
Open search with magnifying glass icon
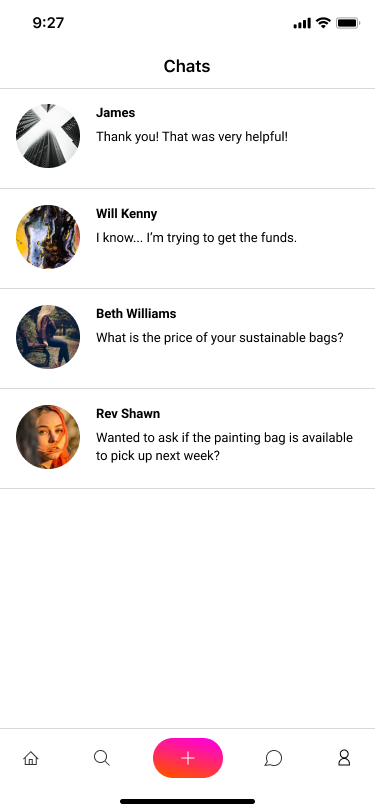click(x=102, y=758)
